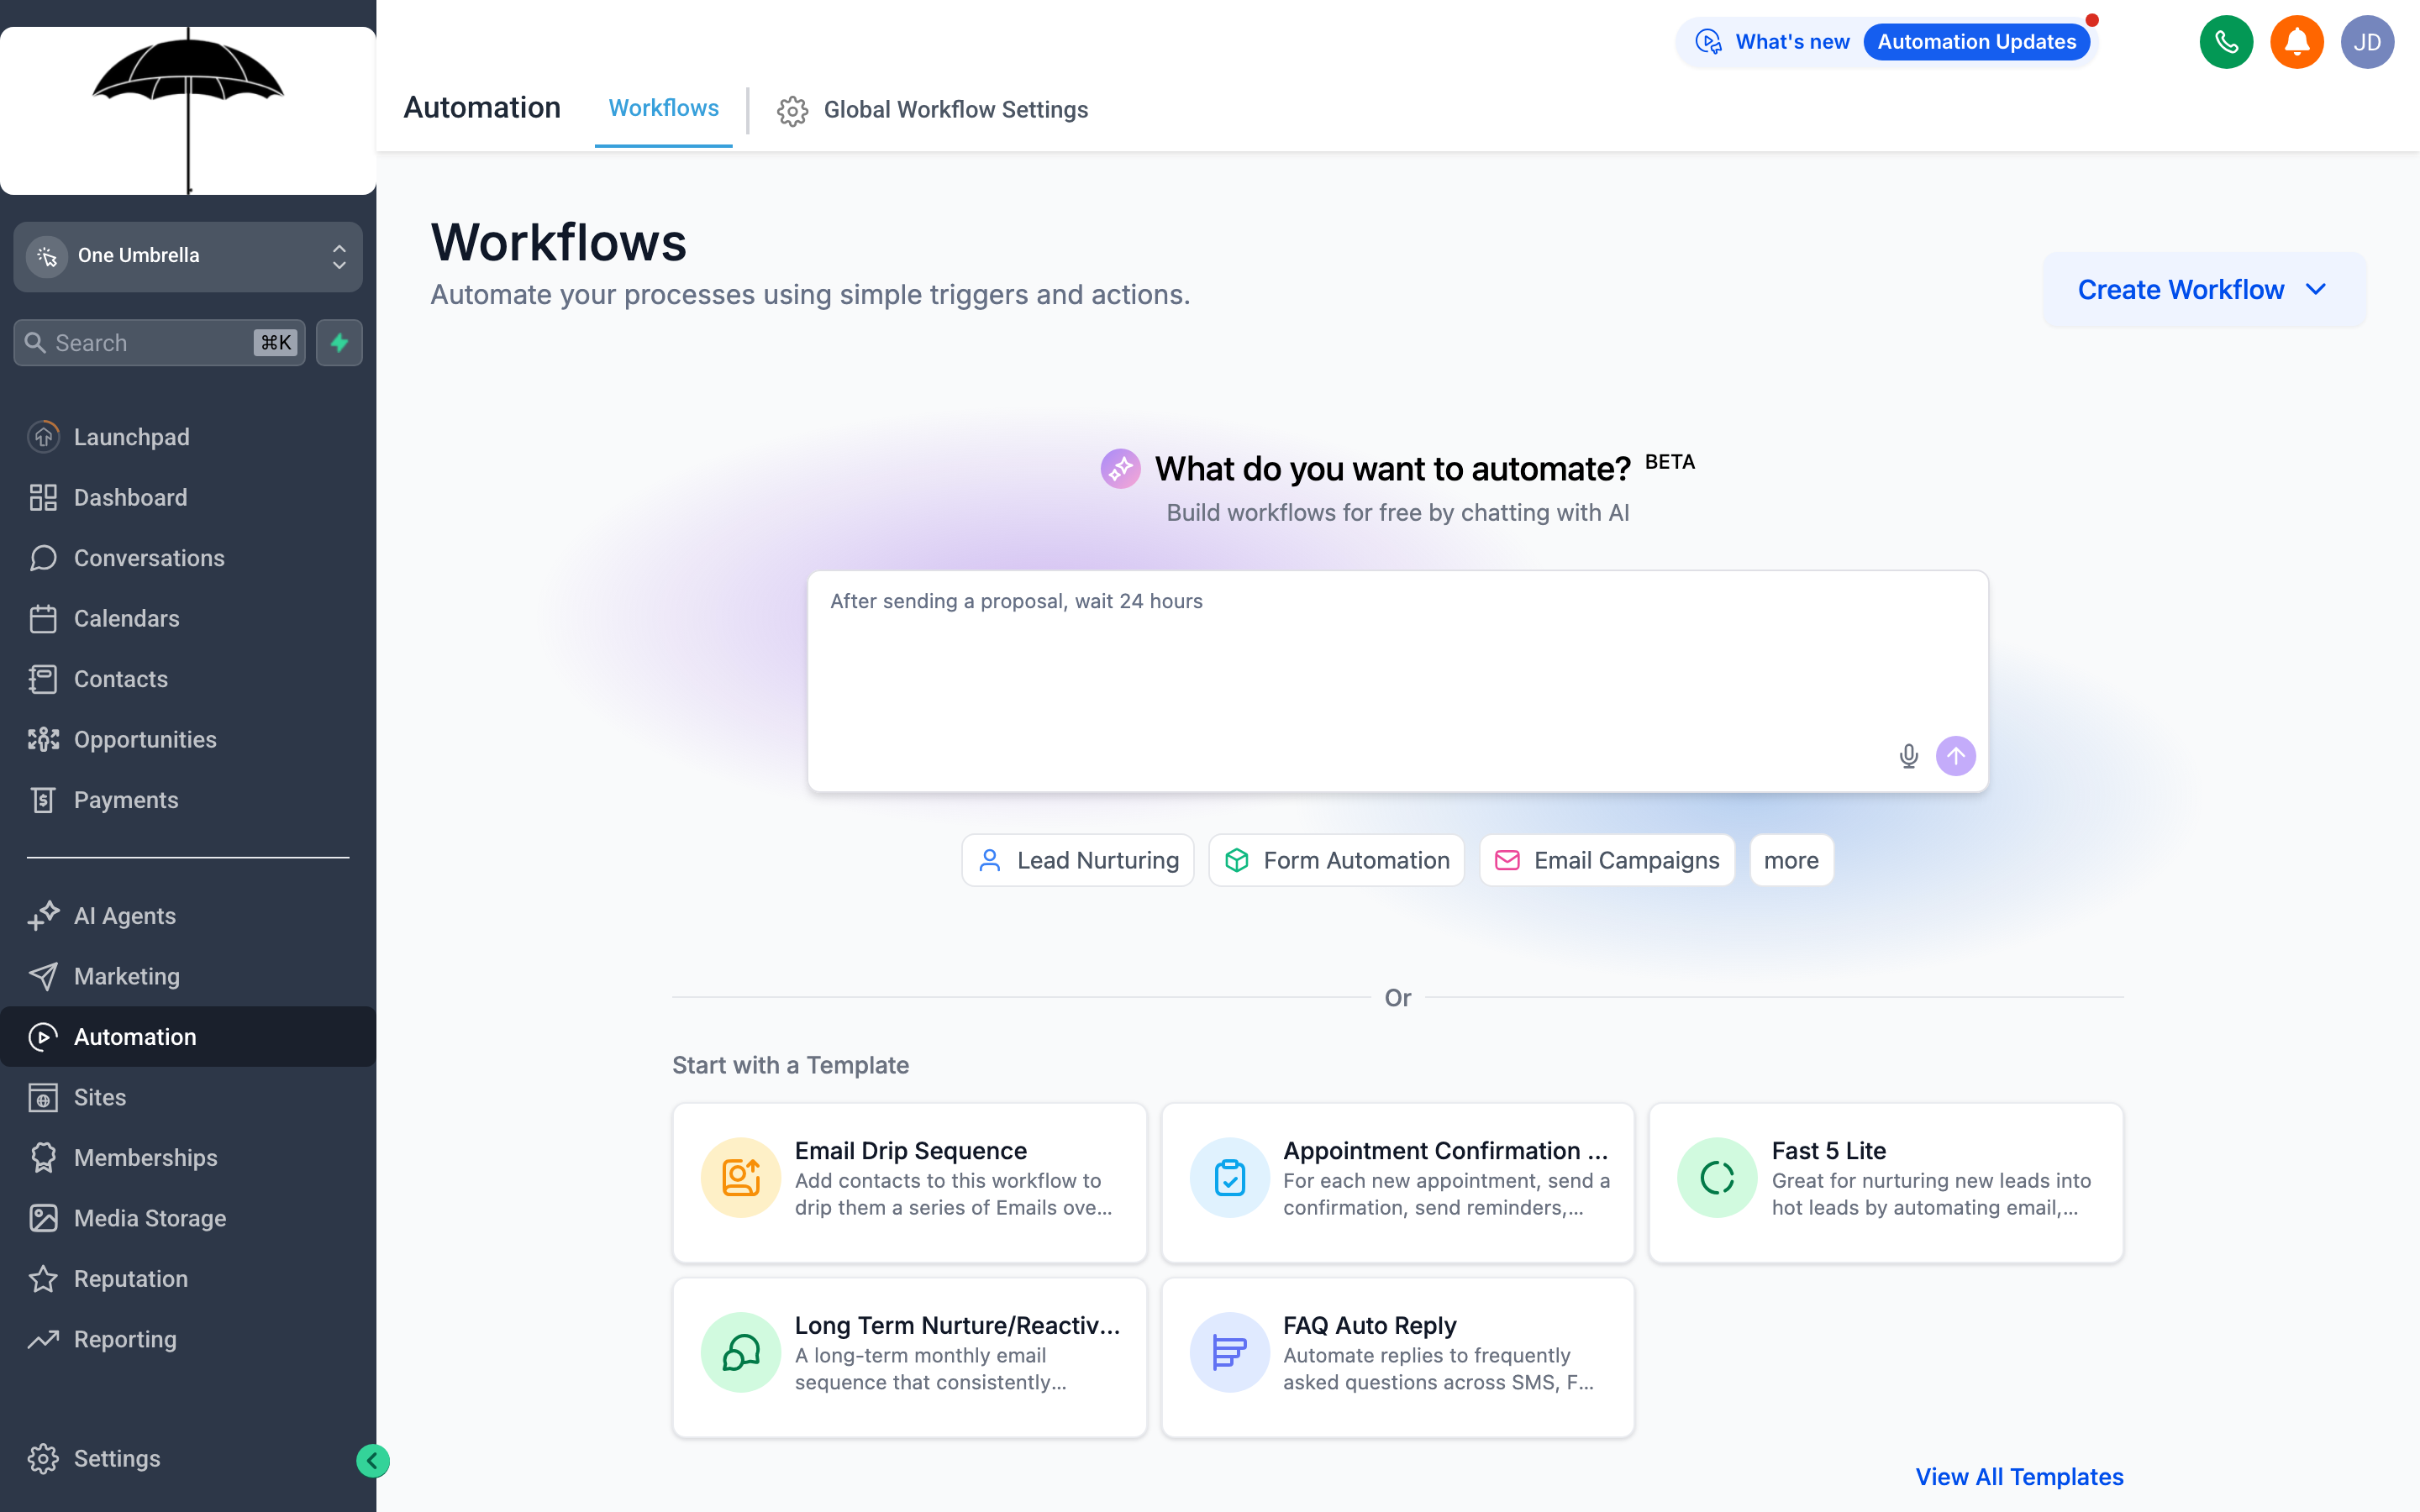Collapse sidebar with green chevron button
Viewport: 2420px width, 1512px height.
click(372, 1461)
